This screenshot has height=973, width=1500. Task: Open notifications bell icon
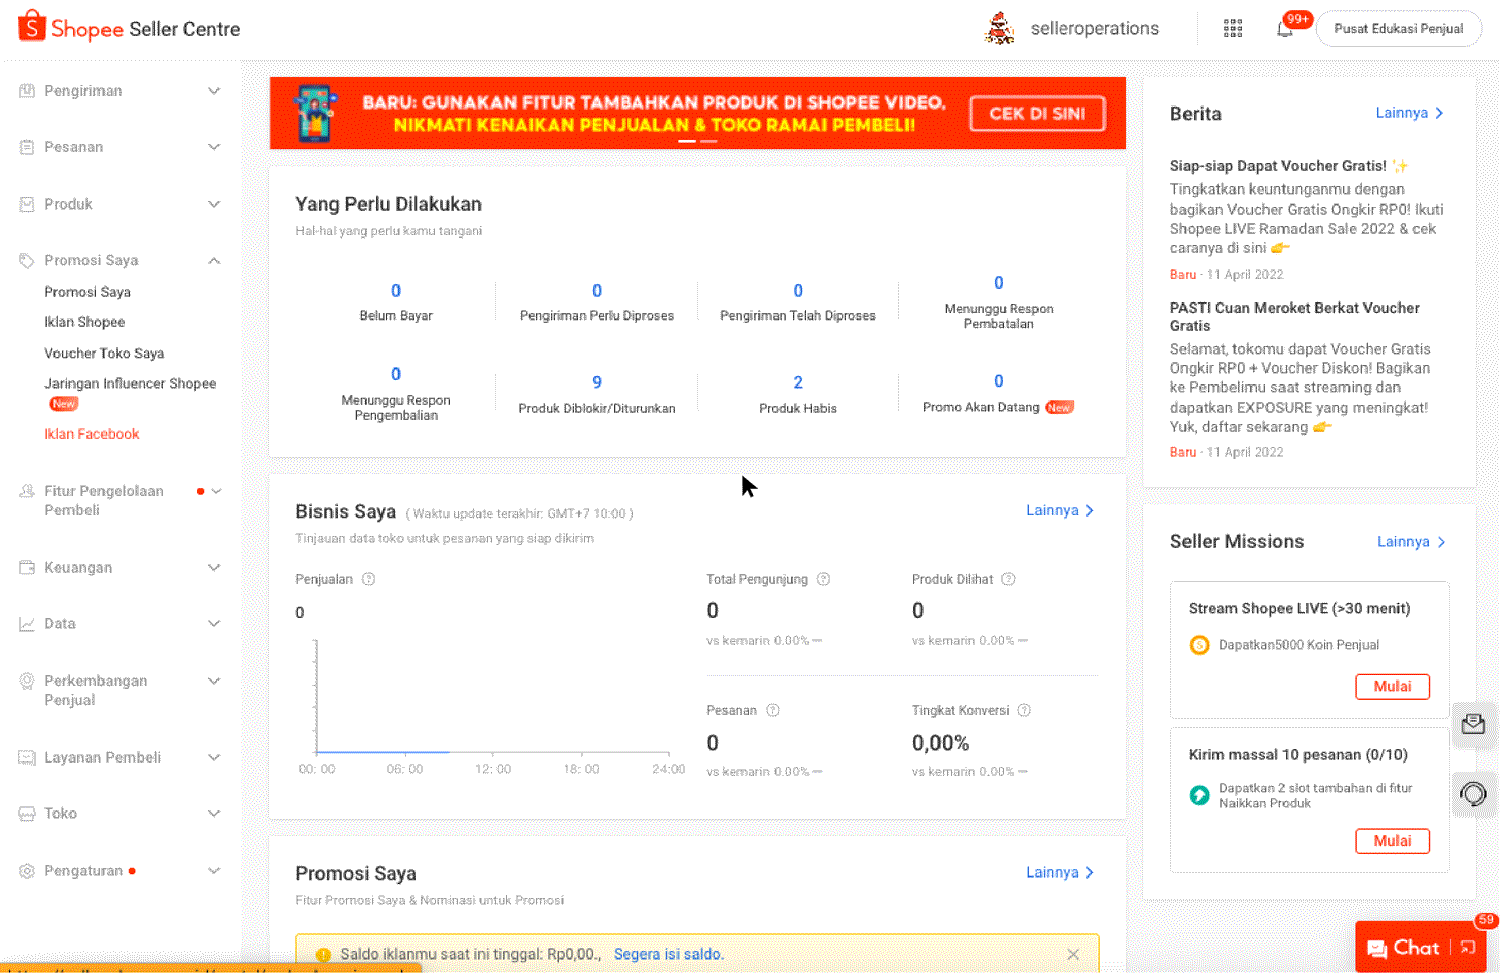[1285, 28]
